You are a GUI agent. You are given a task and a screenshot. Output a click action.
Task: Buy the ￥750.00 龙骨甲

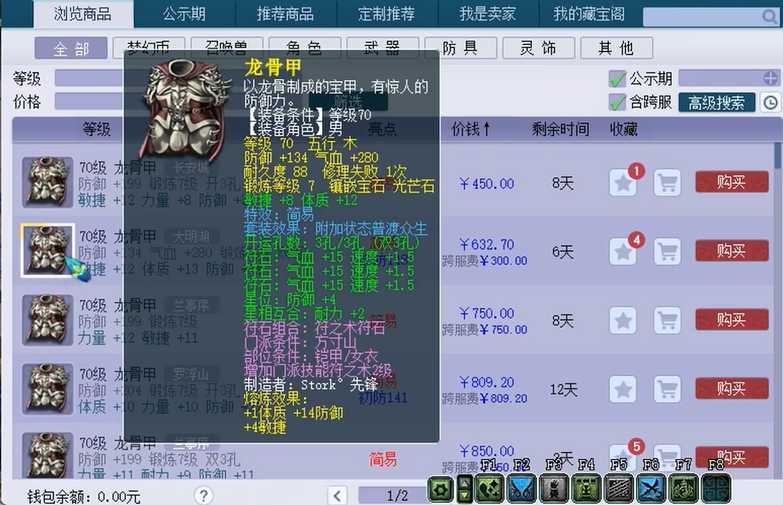[x=732, y=319]
